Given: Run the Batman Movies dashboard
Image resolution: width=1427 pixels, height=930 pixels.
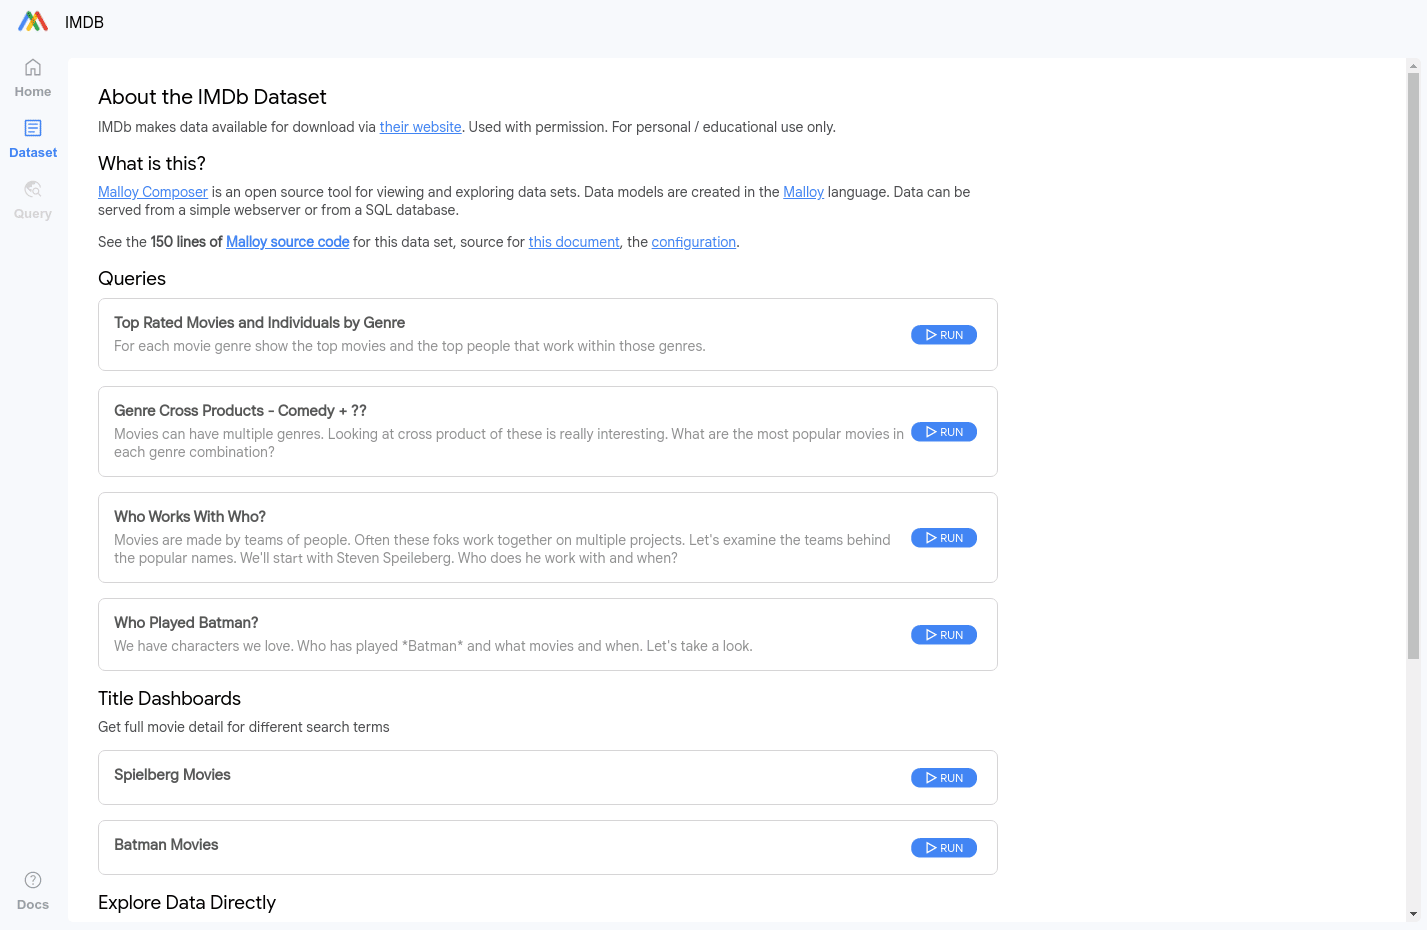Looking at the screenshot, I should (x=944, y=848).
